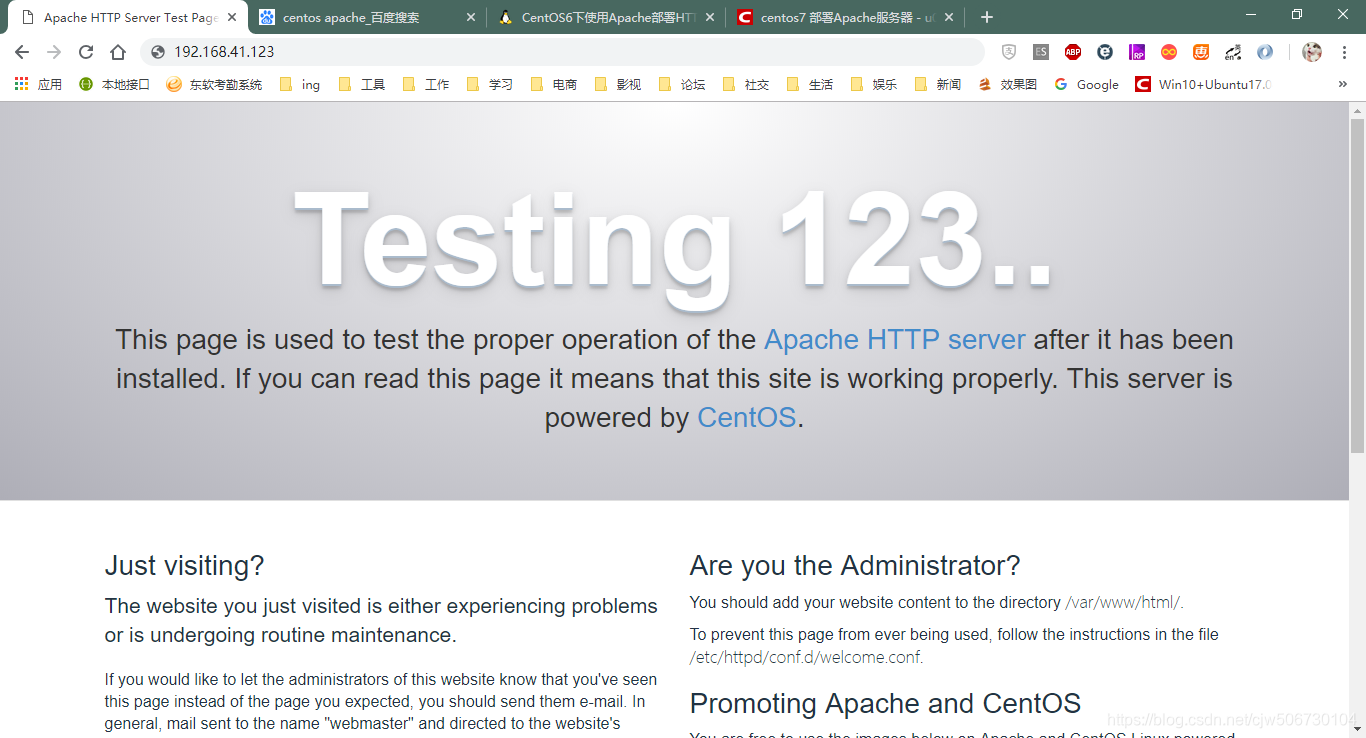The image size is (1366, 738).
Task: Open the blue ring extension icon
Action: click(1265, 52)
